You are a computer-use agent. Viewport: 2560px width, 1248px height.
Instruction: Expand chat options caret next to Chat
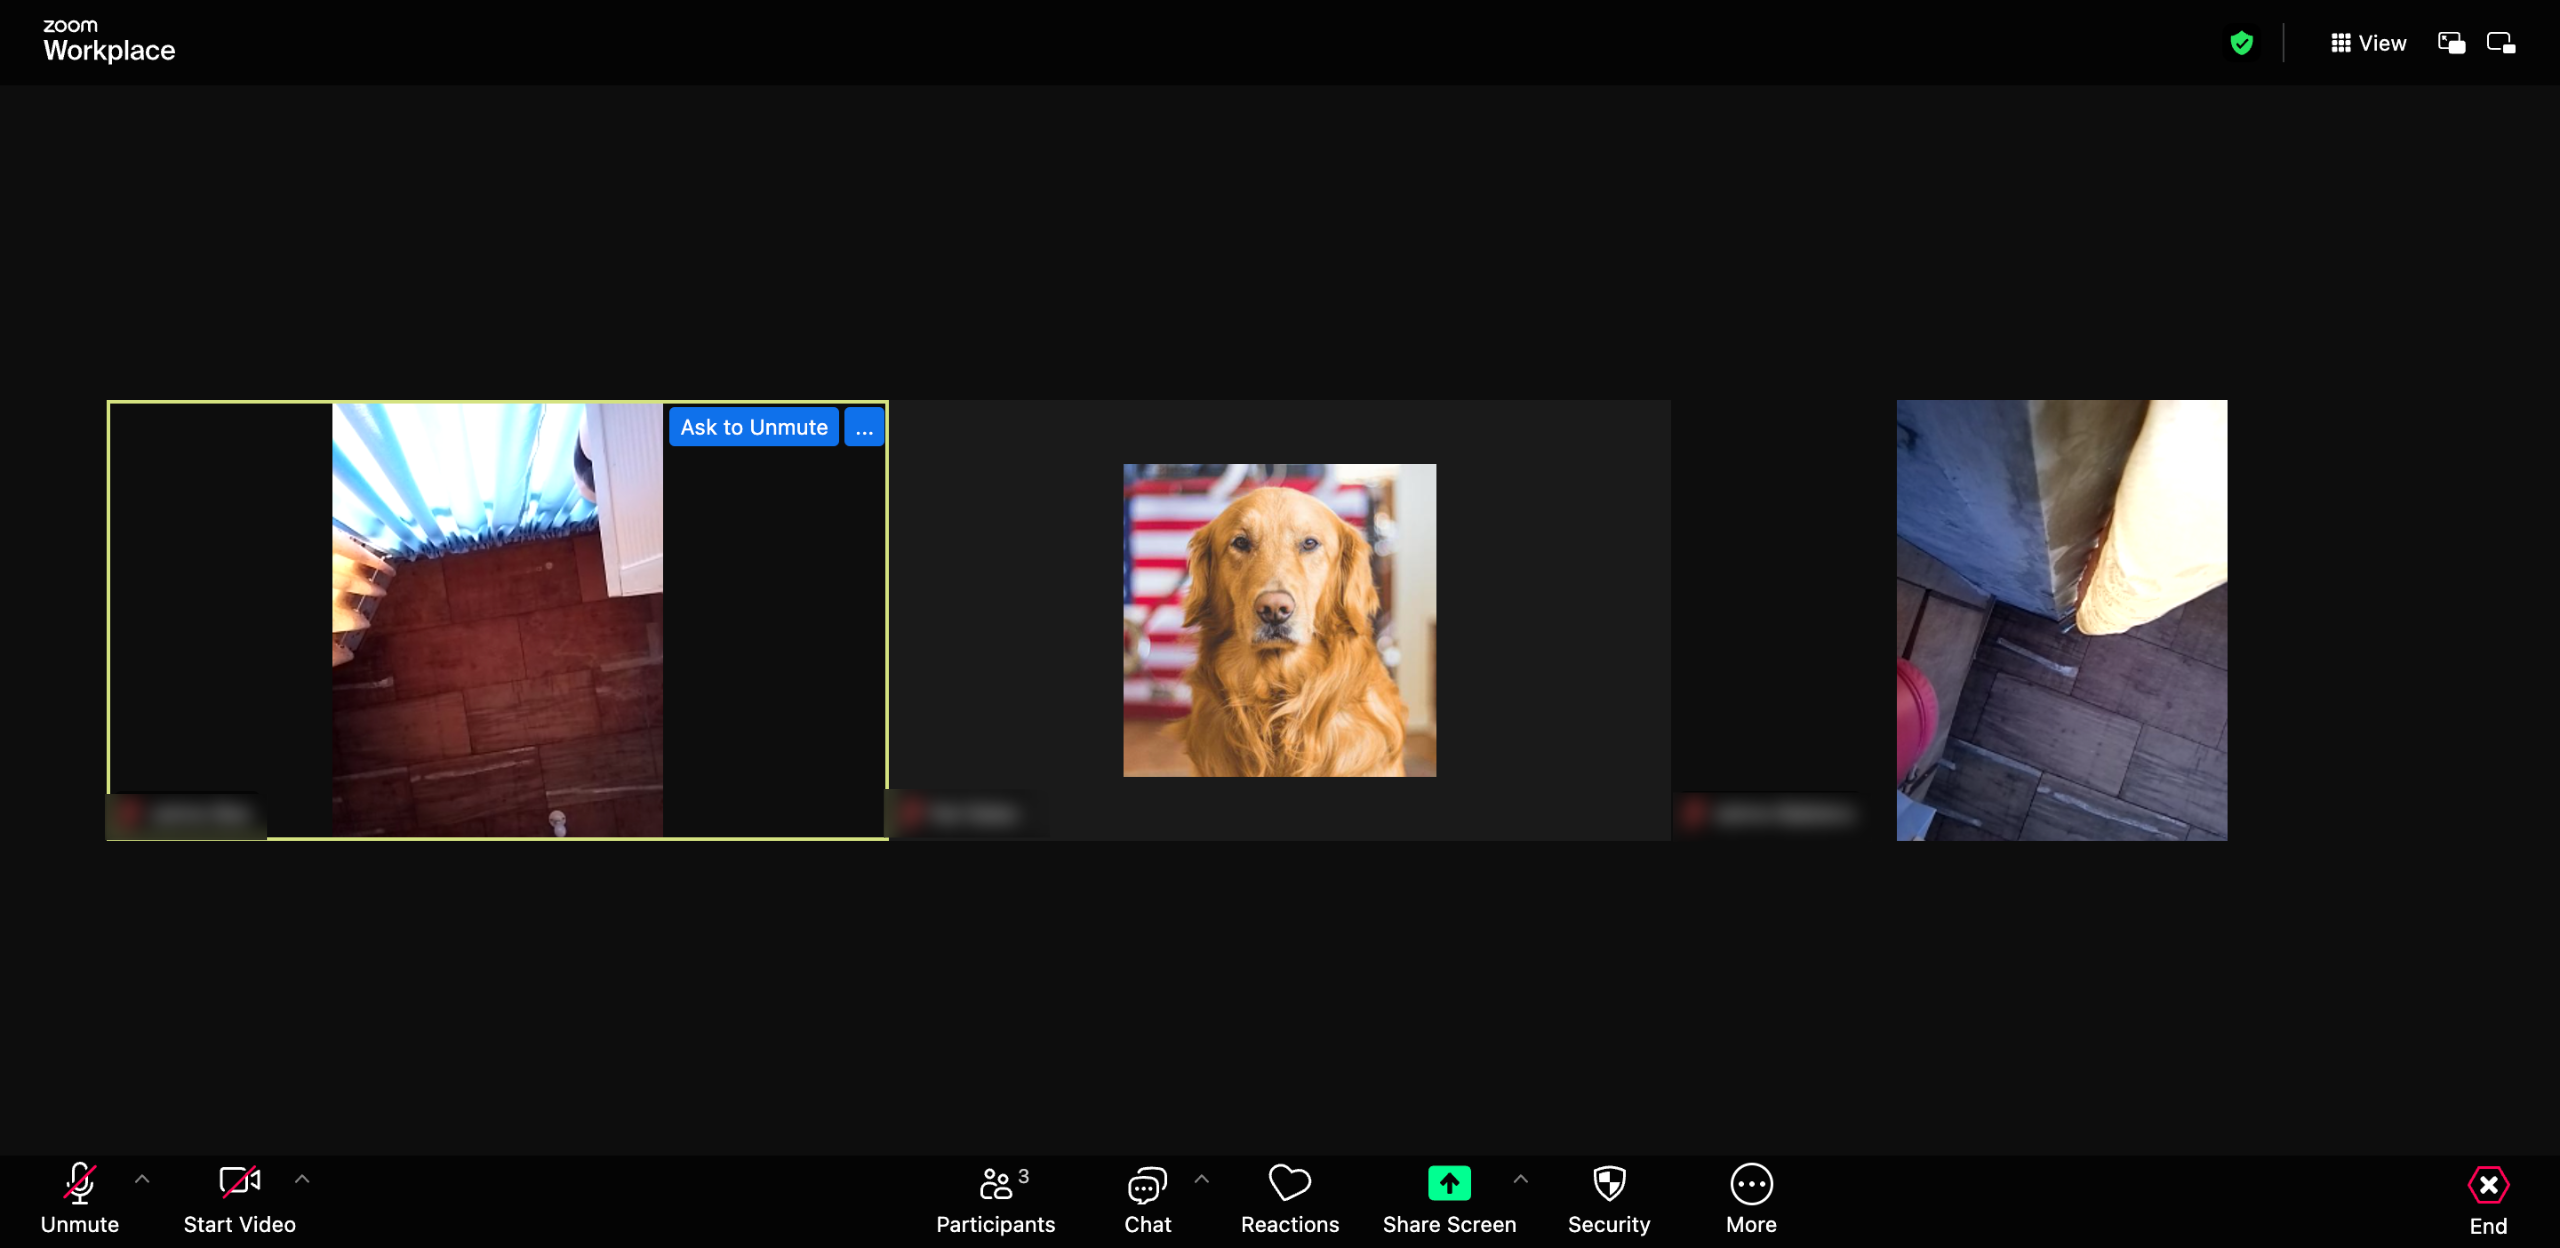[x=1202, y=1180]
